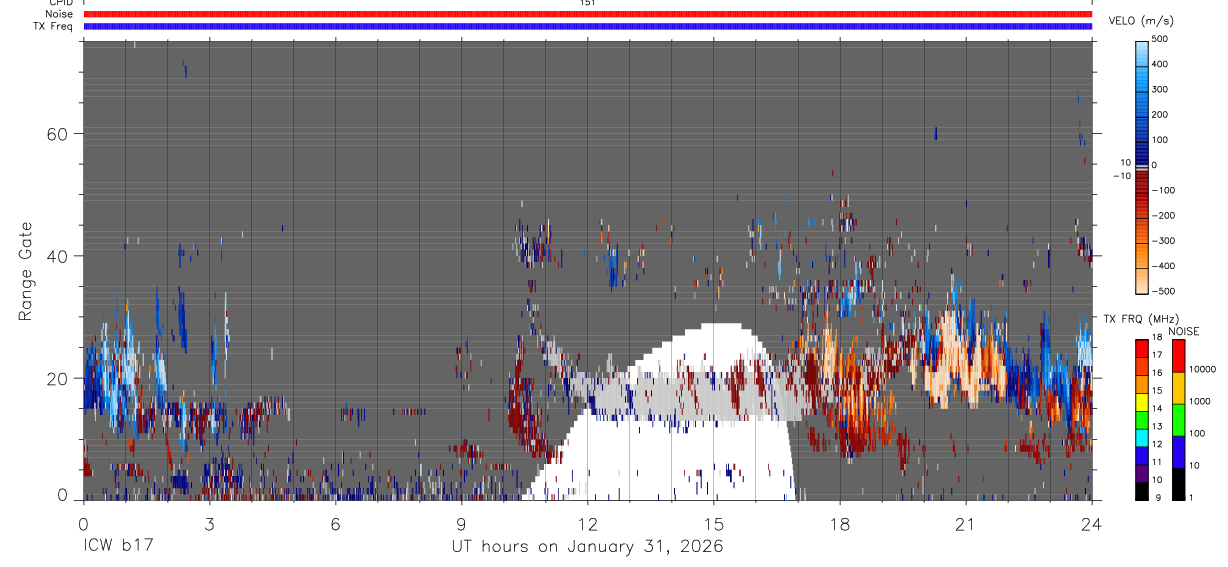Viewport: 1228px width, 567px height.
Task: Click the "3" hour tick on the time axis
Action: 209,523
